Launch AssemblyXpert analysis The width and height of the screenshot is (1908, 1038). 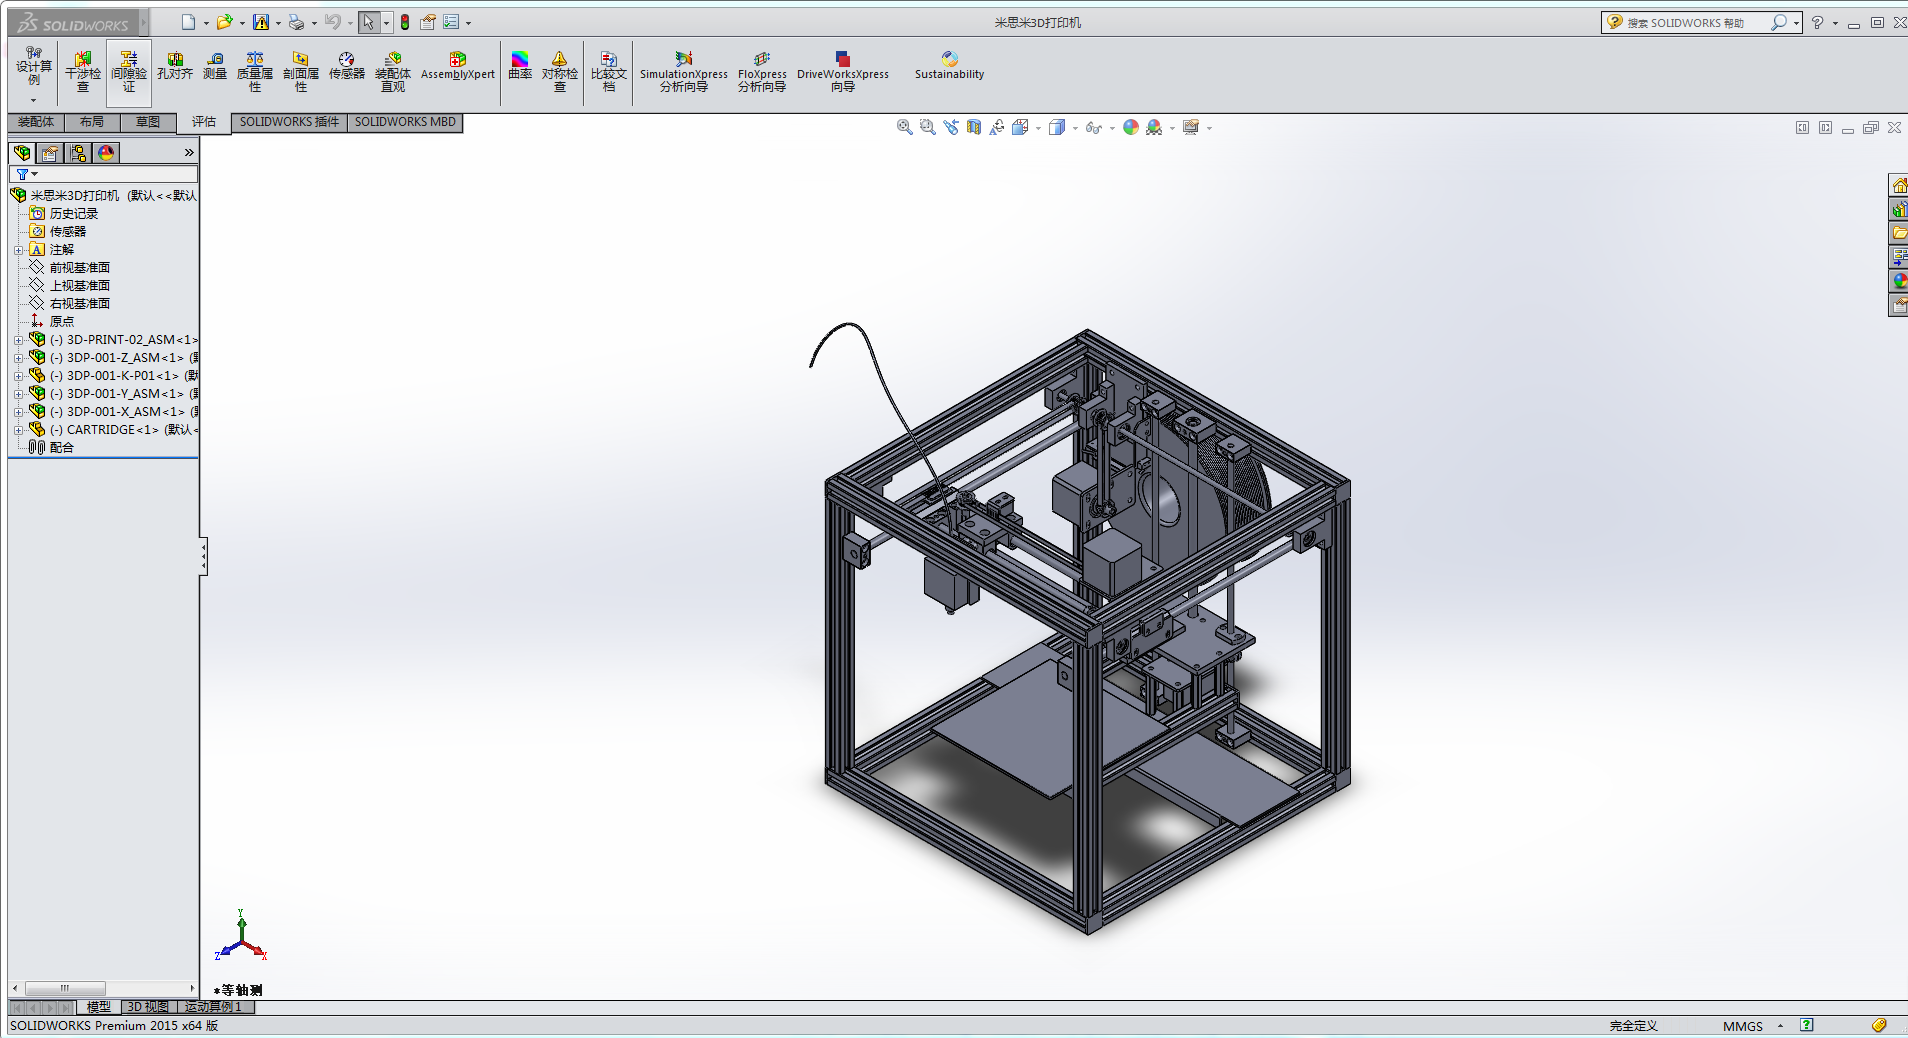click(x=458, y=66)
